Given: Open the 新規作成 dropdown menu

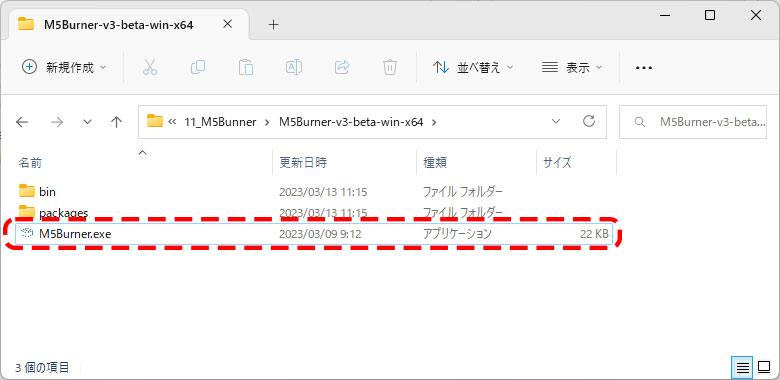Looking at the screenshot, I should pos(65,67).
